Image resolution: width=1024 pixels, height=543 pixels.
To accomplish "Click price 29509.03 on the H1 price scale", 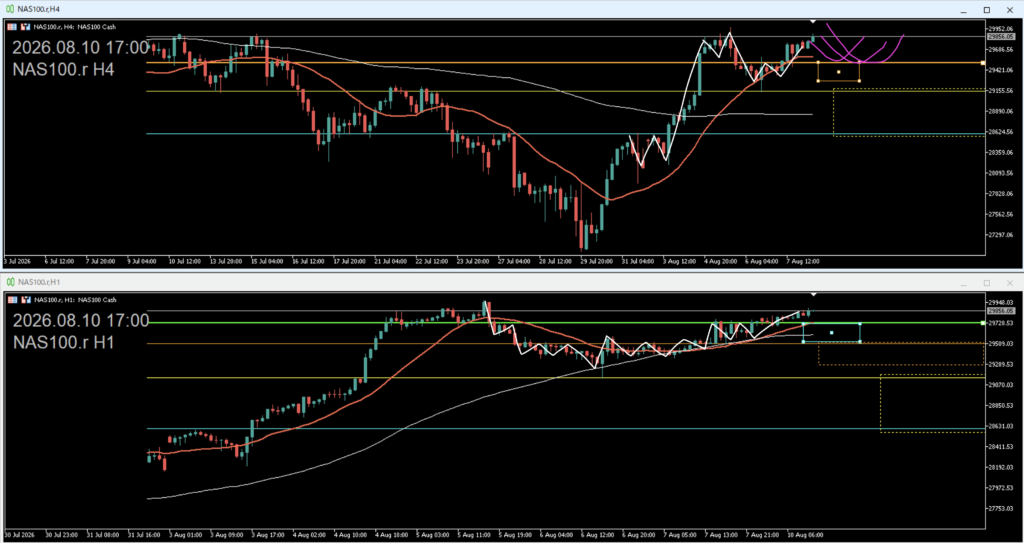I will (1001, 344).
